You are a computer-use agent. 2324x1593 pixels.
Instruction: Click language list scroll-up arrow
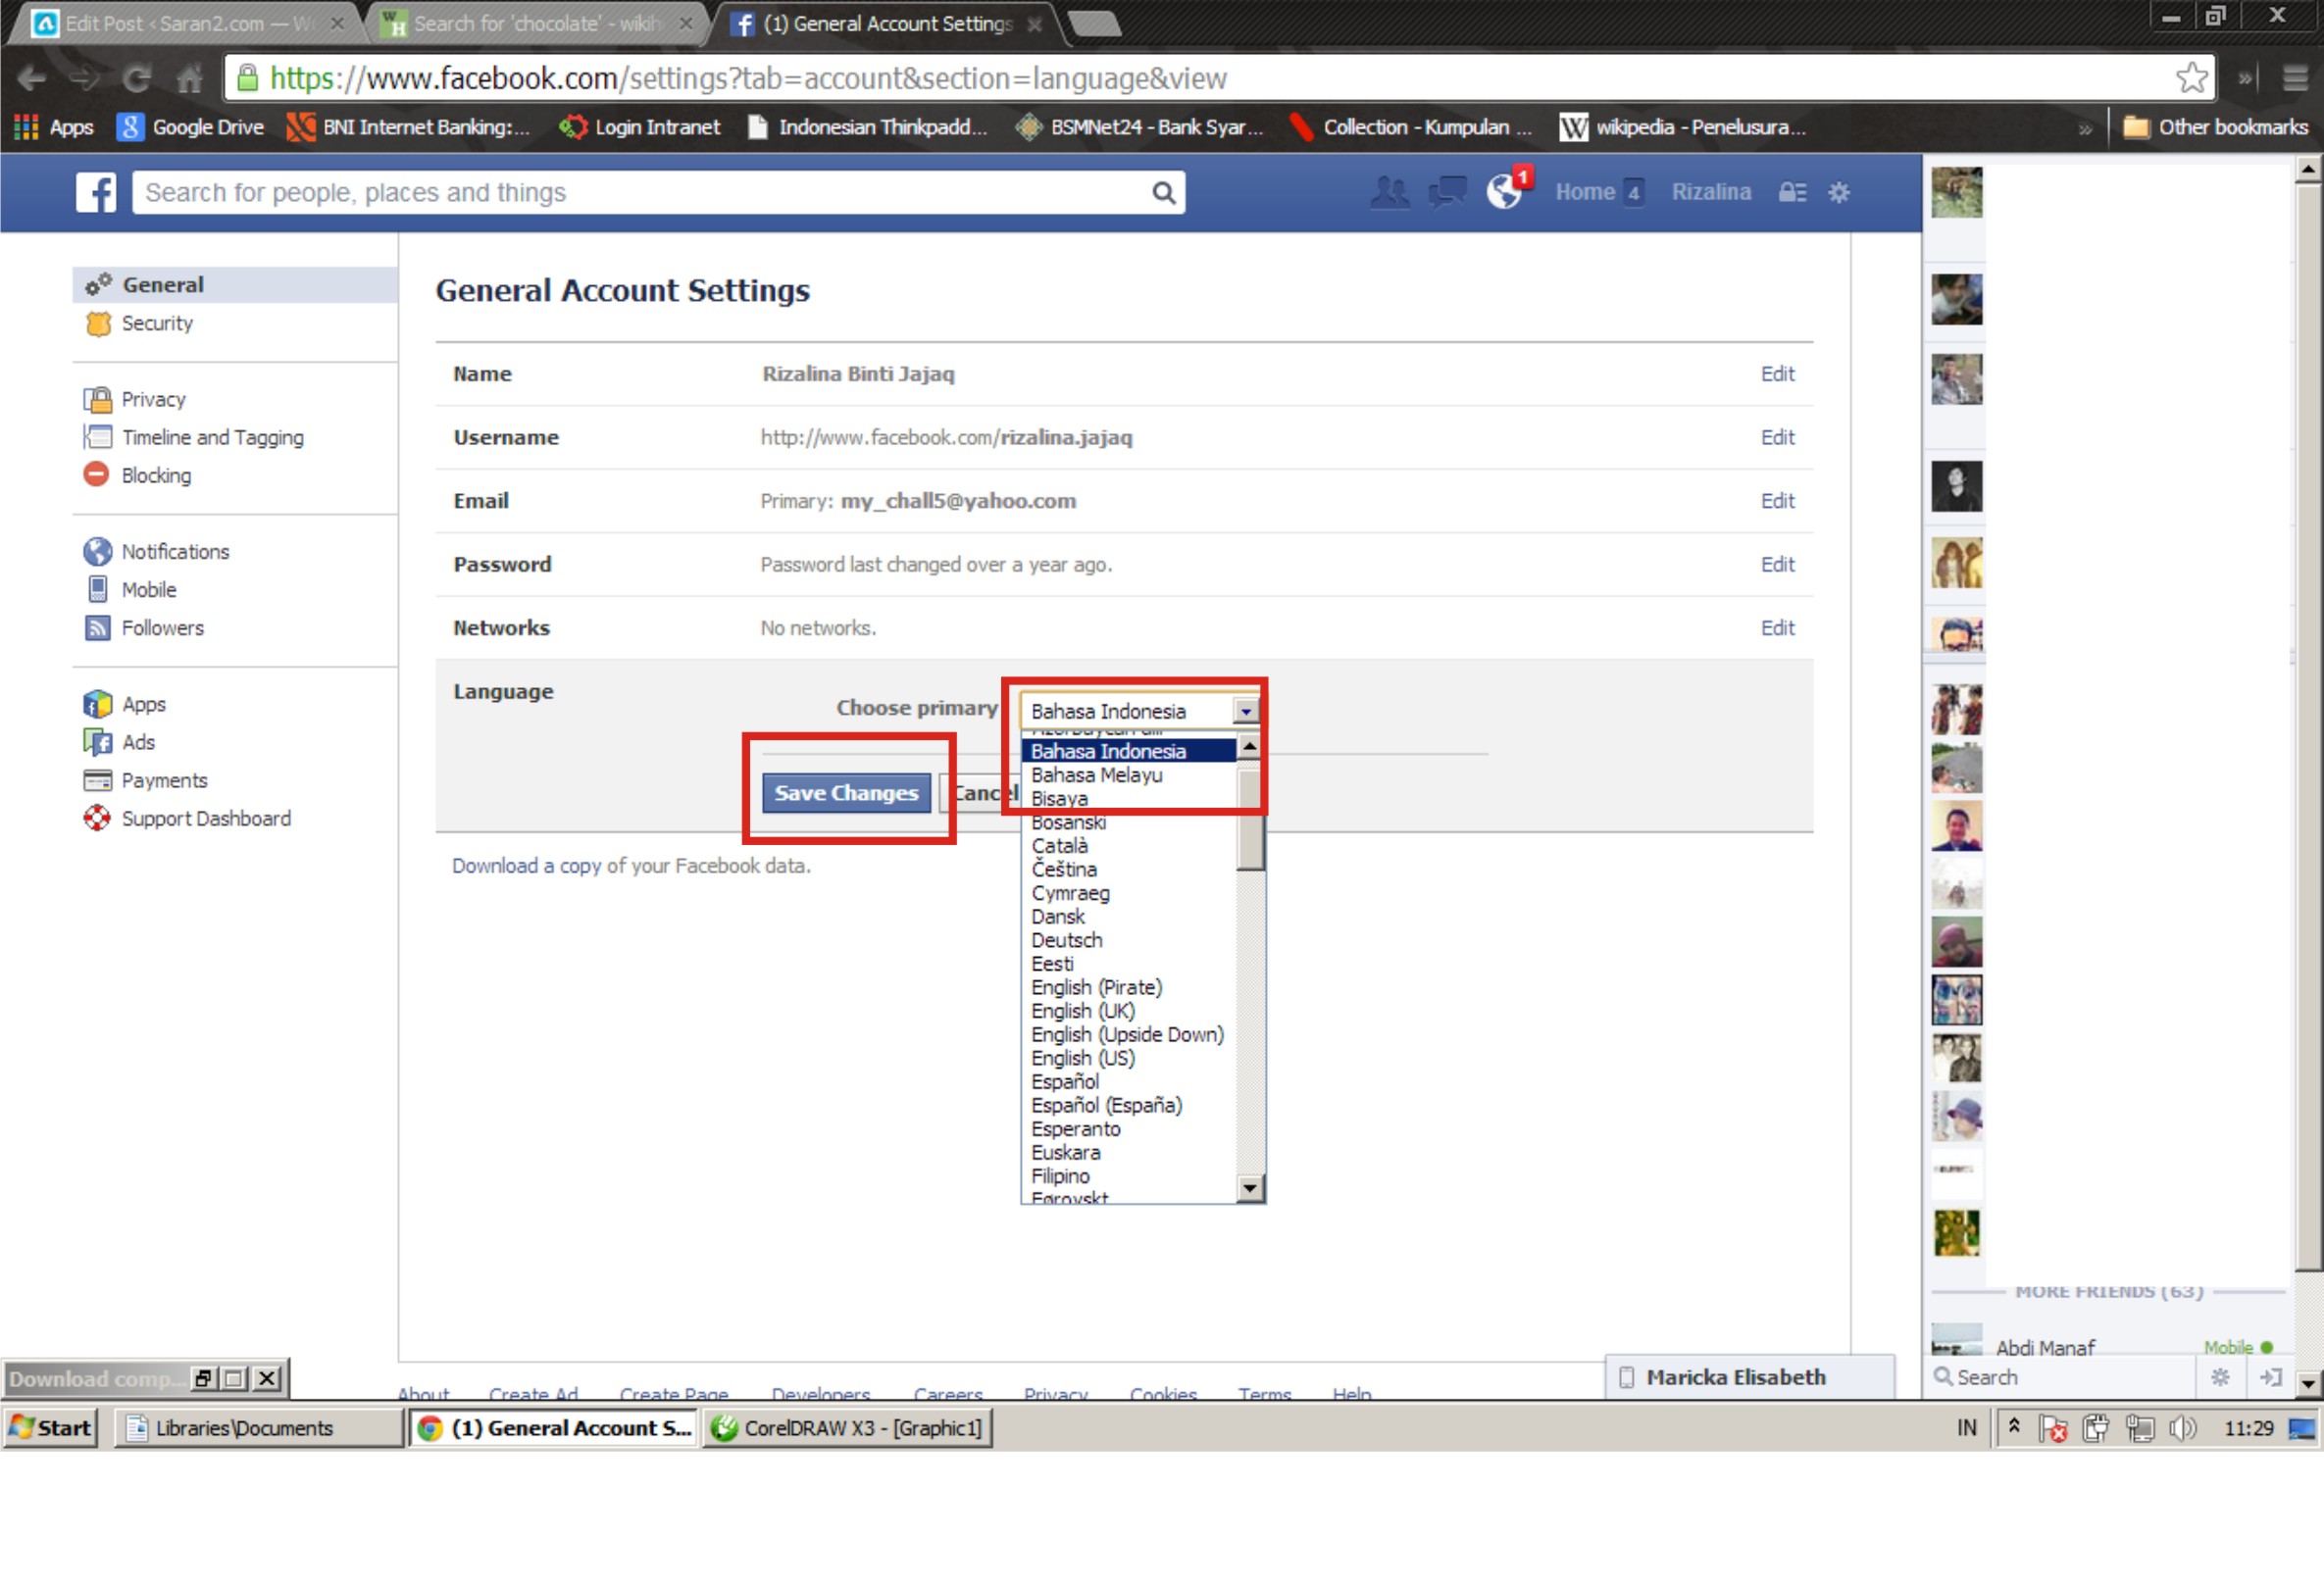1250,747
